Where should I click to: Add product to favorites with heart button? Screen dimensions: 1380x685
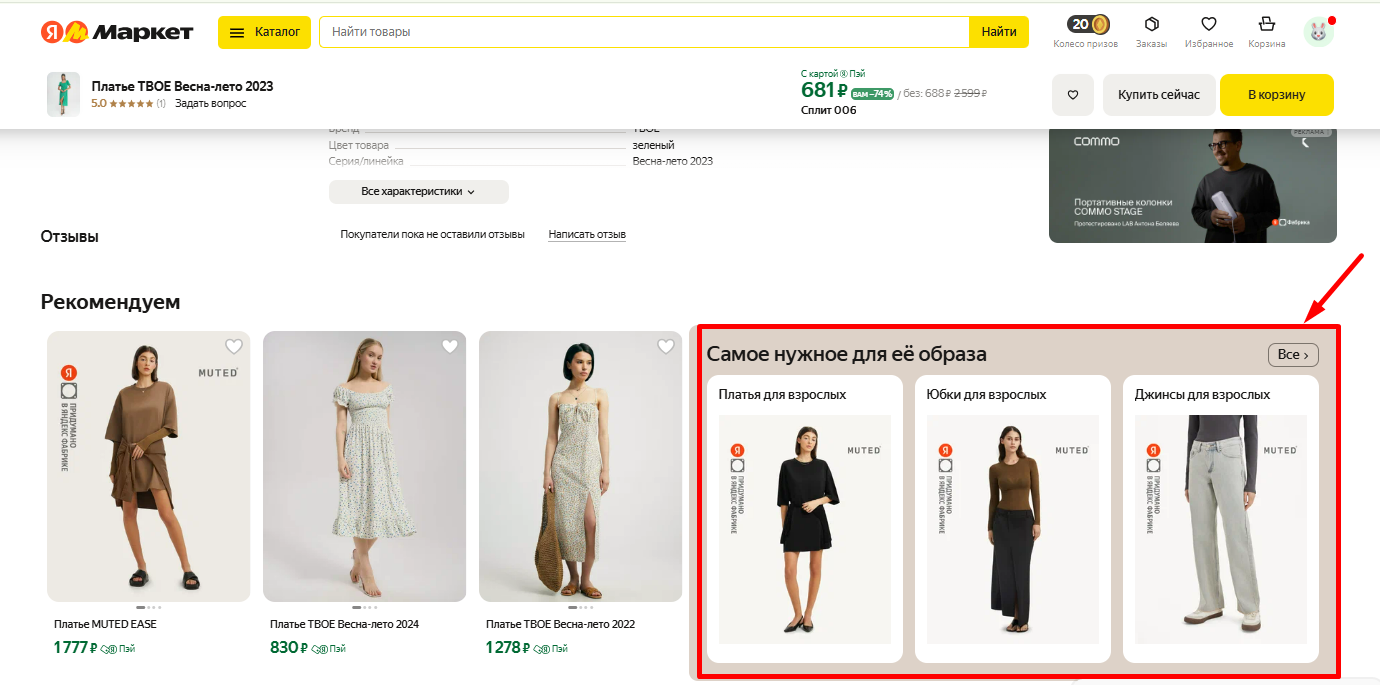(x=1073, y=95)
